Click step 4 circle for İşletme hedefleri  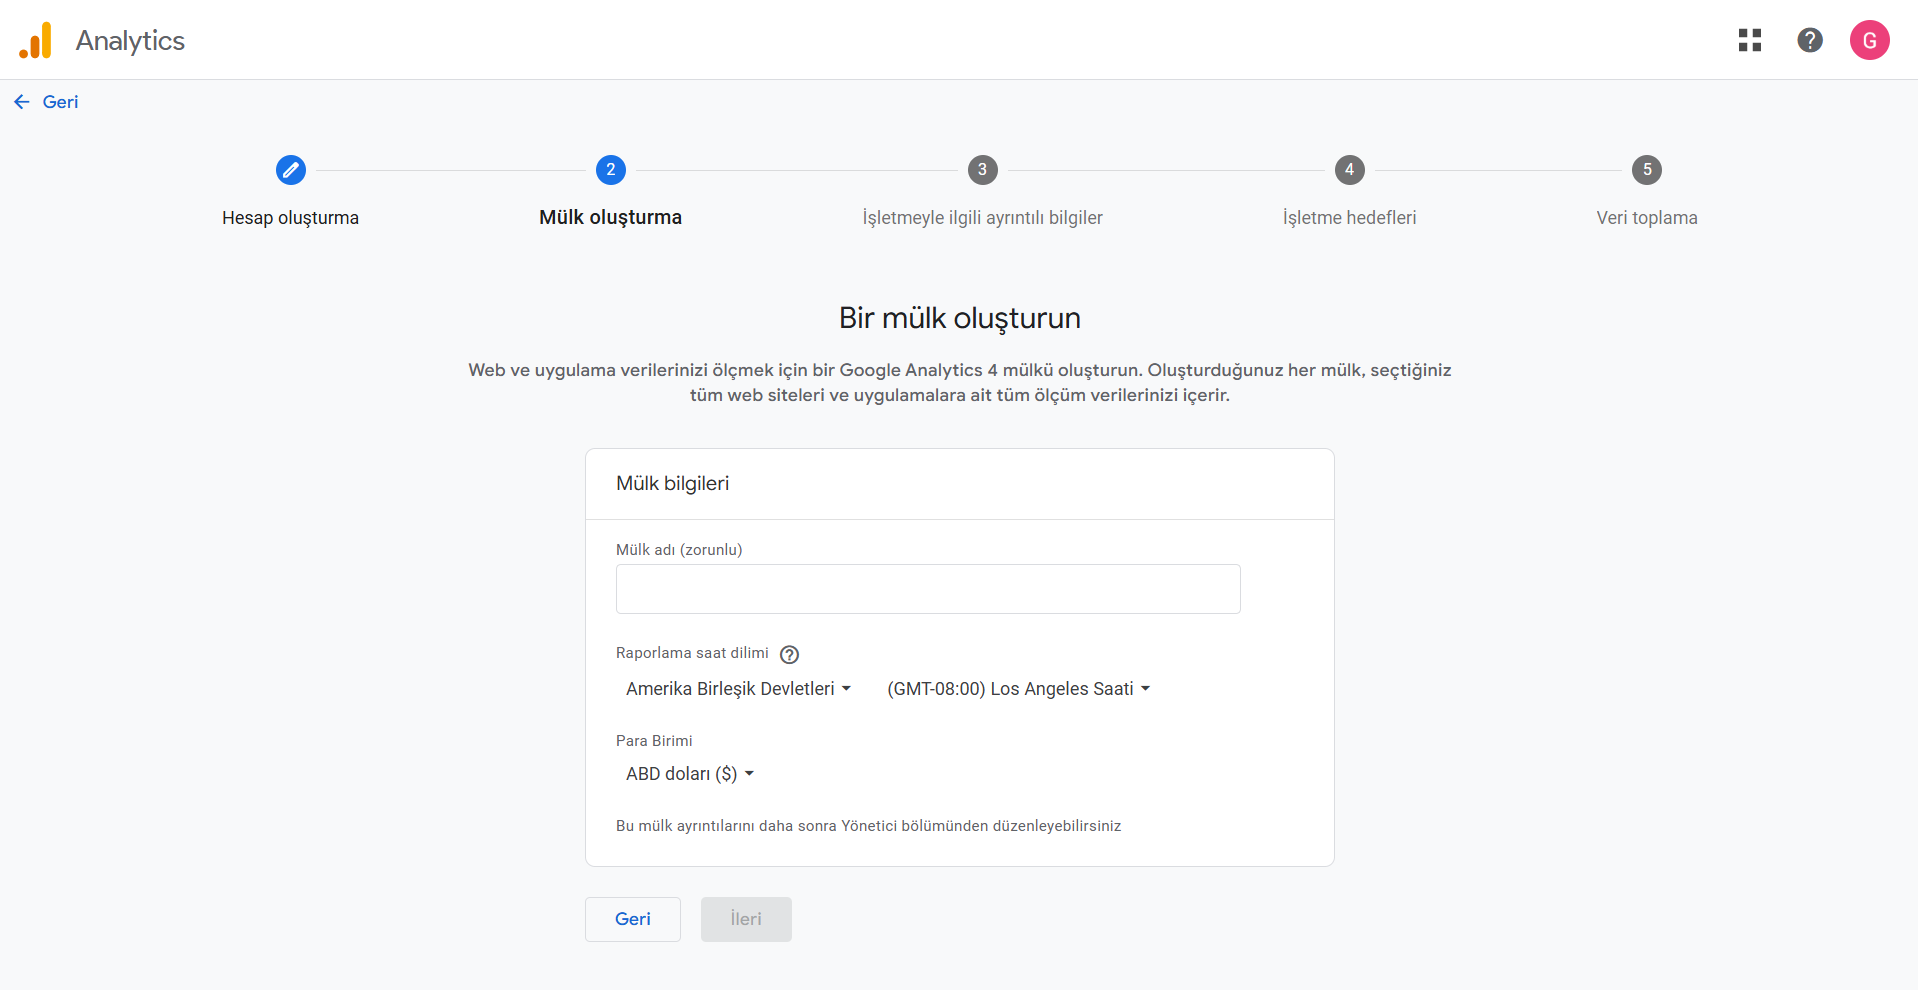tap(1349, 170)
